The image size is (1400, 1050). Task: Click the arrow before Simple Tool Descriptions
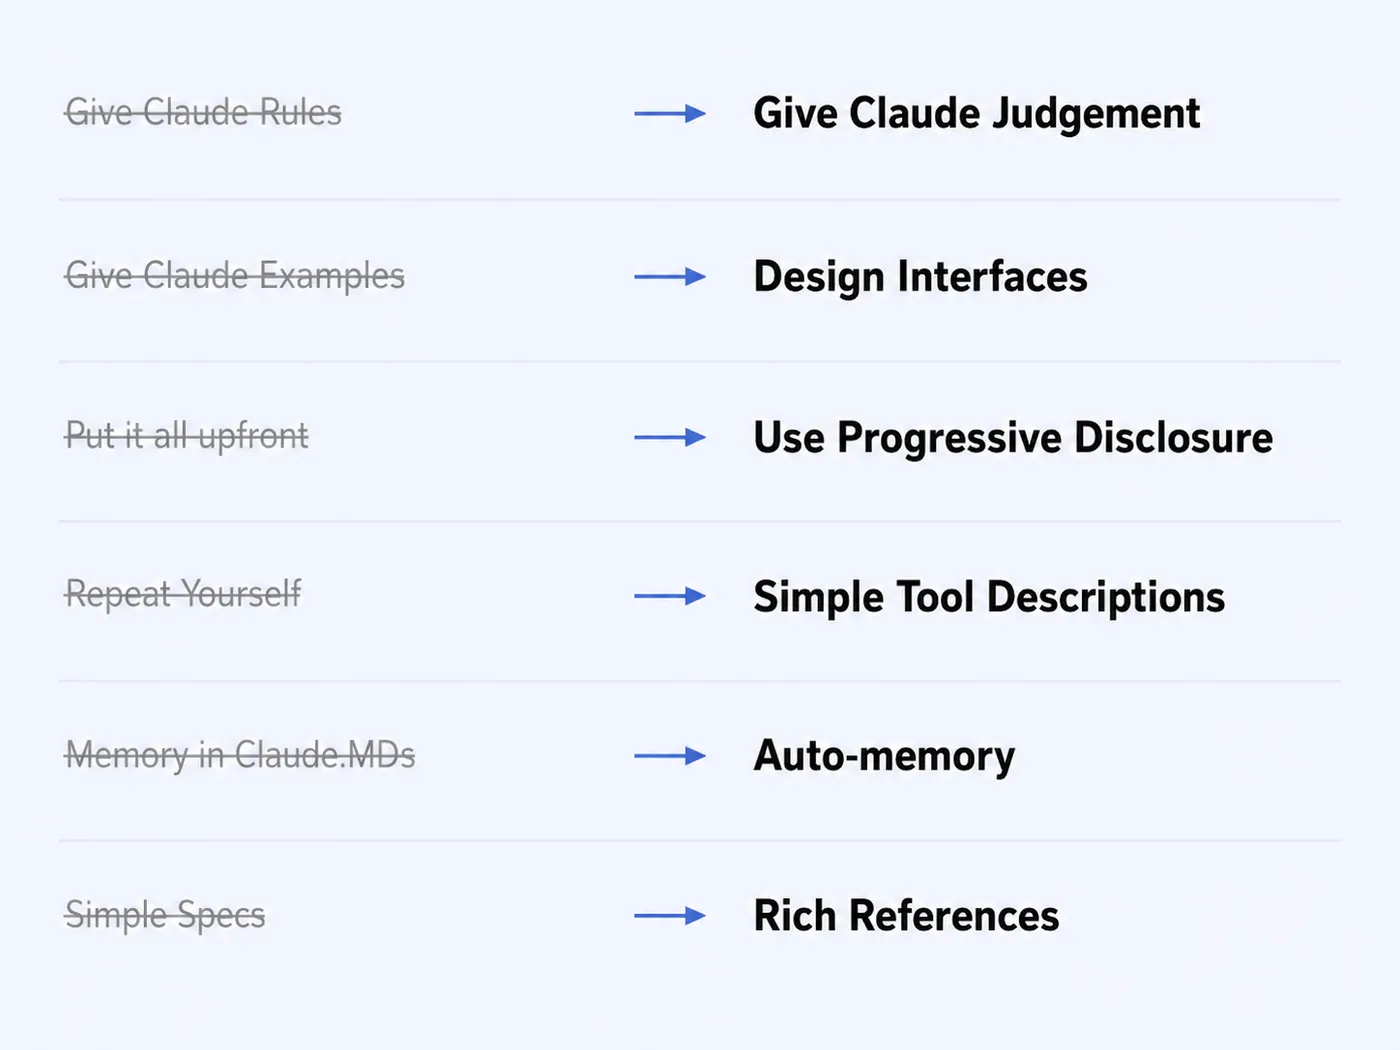point(670,597)
